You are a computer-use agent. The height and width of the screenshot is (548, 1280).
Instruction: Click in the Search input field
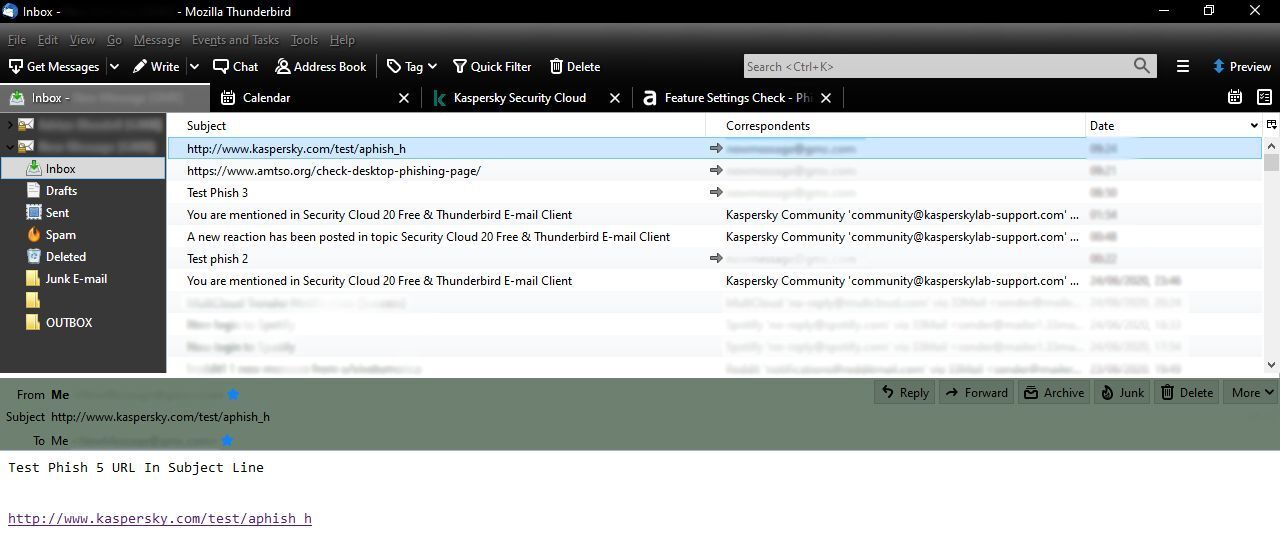tap(936, 67)
